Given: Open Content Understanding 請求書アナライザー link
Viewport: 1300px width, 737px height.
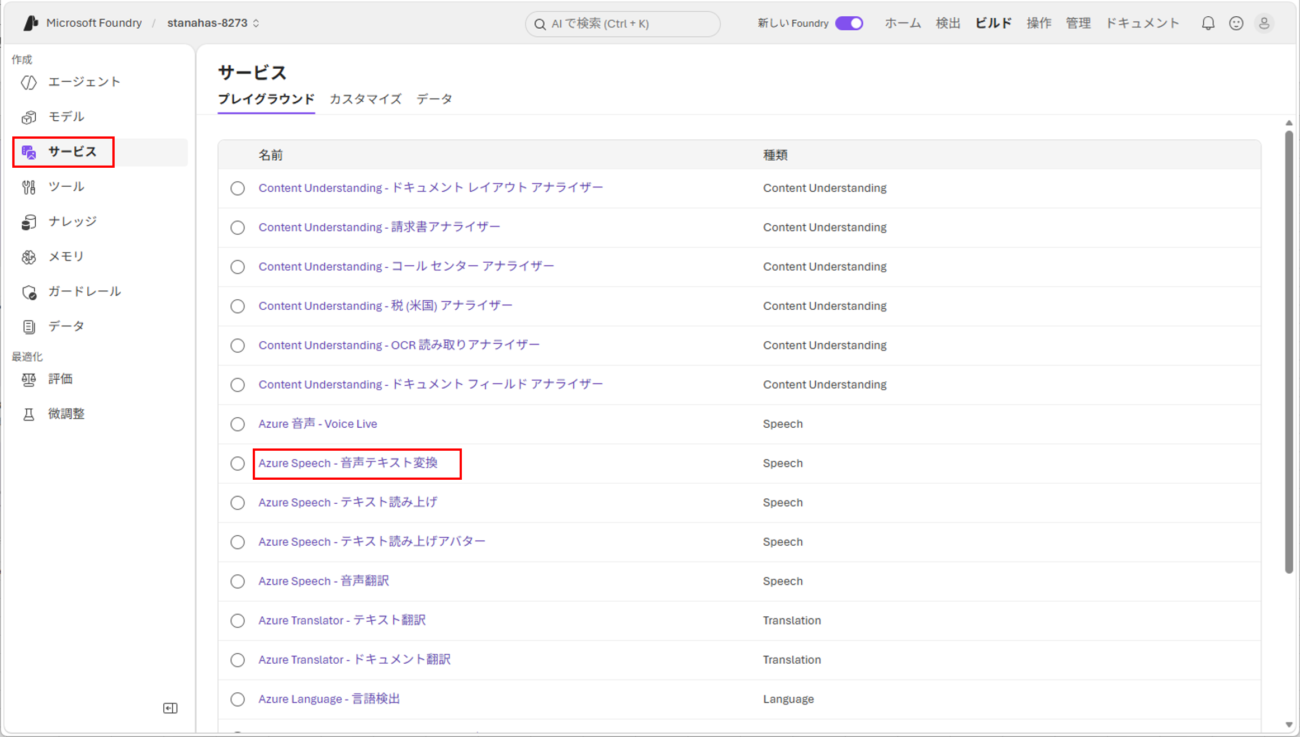Looking at the screenshot, I should [x=379, y=227].
